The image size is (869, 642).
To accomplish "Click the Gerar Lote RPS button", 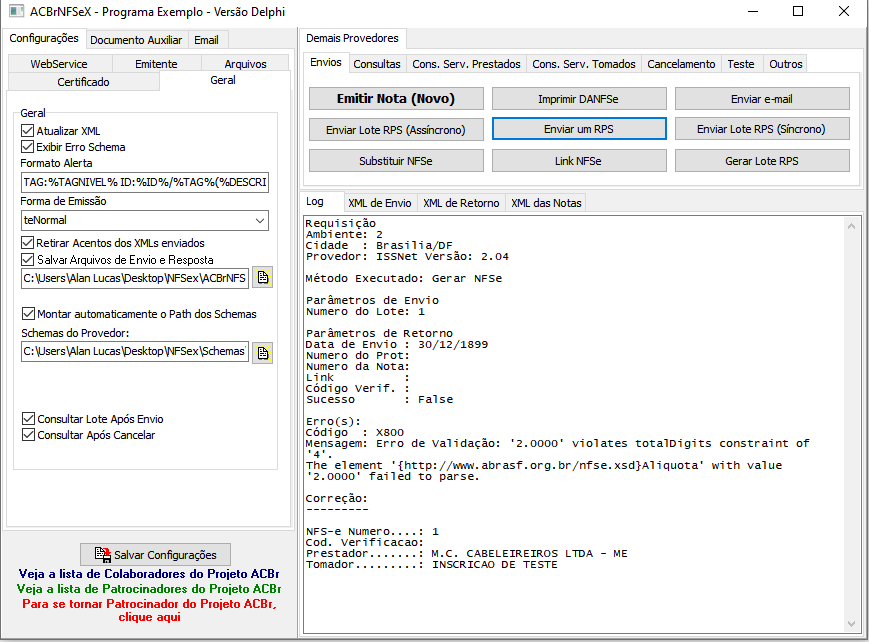I will [762, 161].
